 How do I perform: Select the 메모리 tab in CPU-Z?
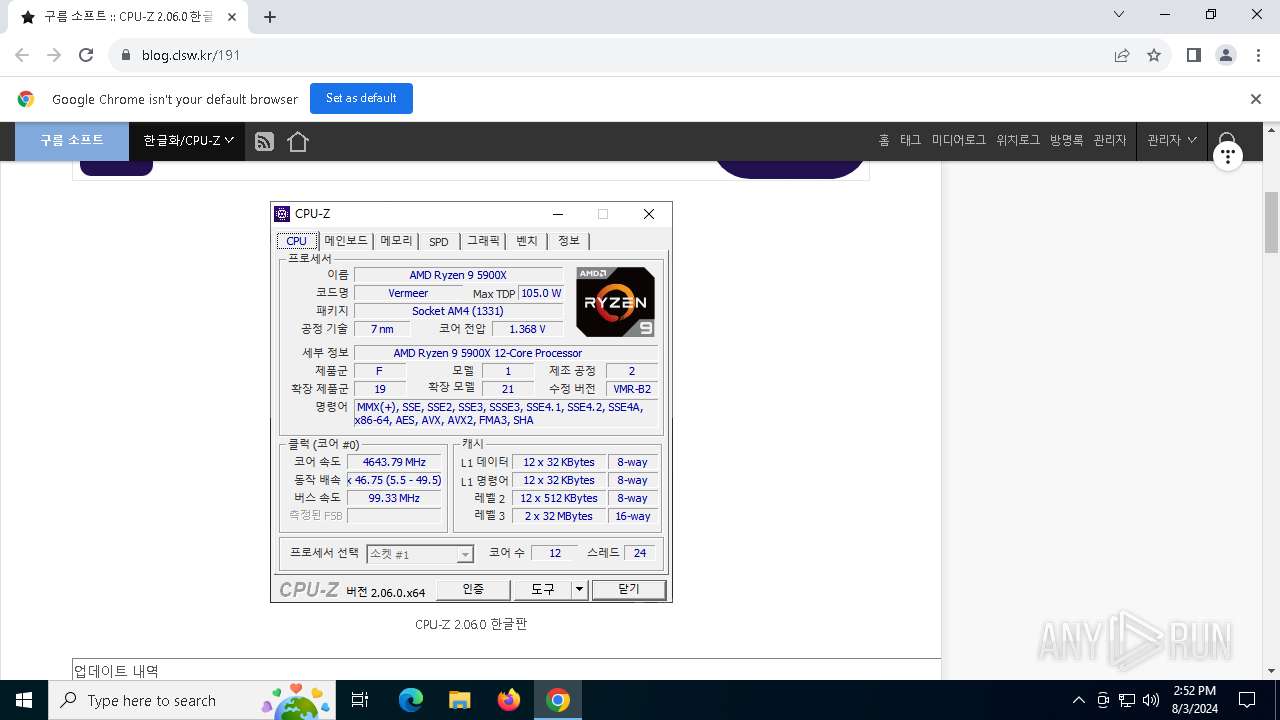[x=396, y=241]
